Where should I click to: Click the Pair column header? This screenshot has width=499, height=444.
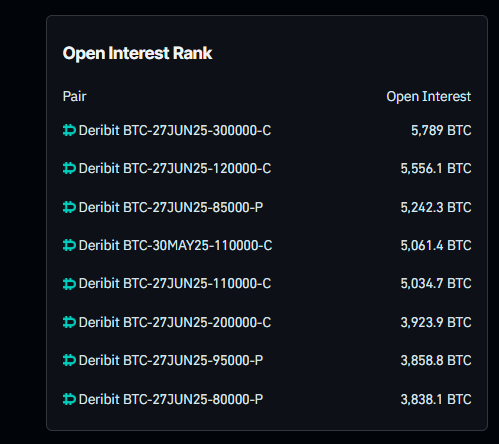pyautogui.click(x=74, y=96)
